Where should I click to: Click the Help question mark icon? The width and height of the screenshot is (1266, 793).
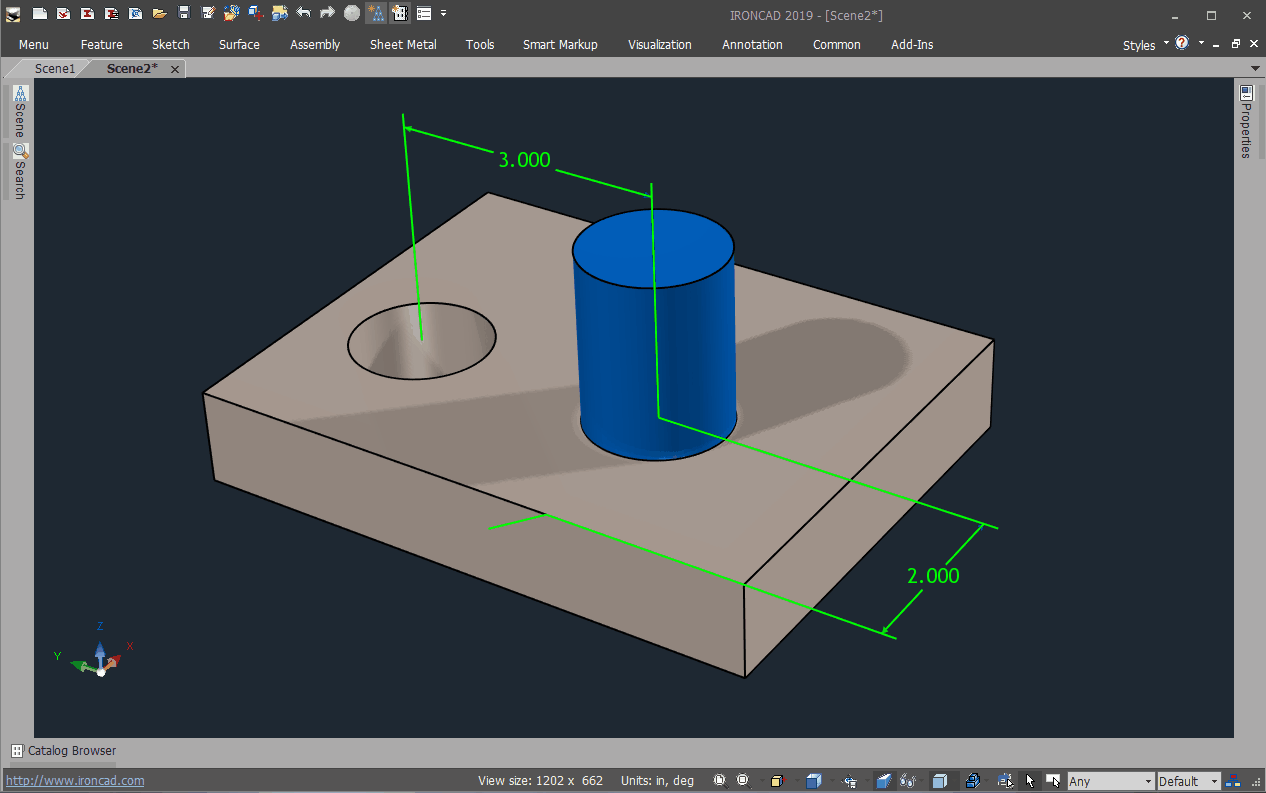click(1182, 43)
